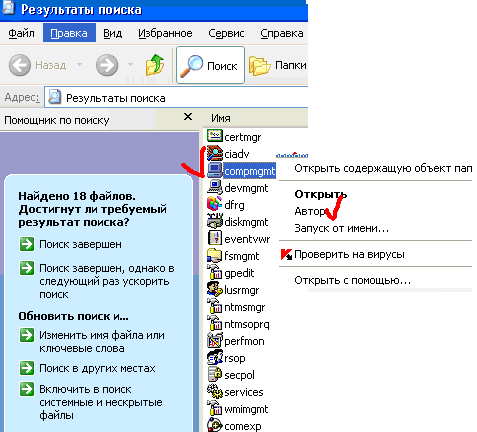
Task: Click the fsmgmt folder icon
Action: click(215, 255)
